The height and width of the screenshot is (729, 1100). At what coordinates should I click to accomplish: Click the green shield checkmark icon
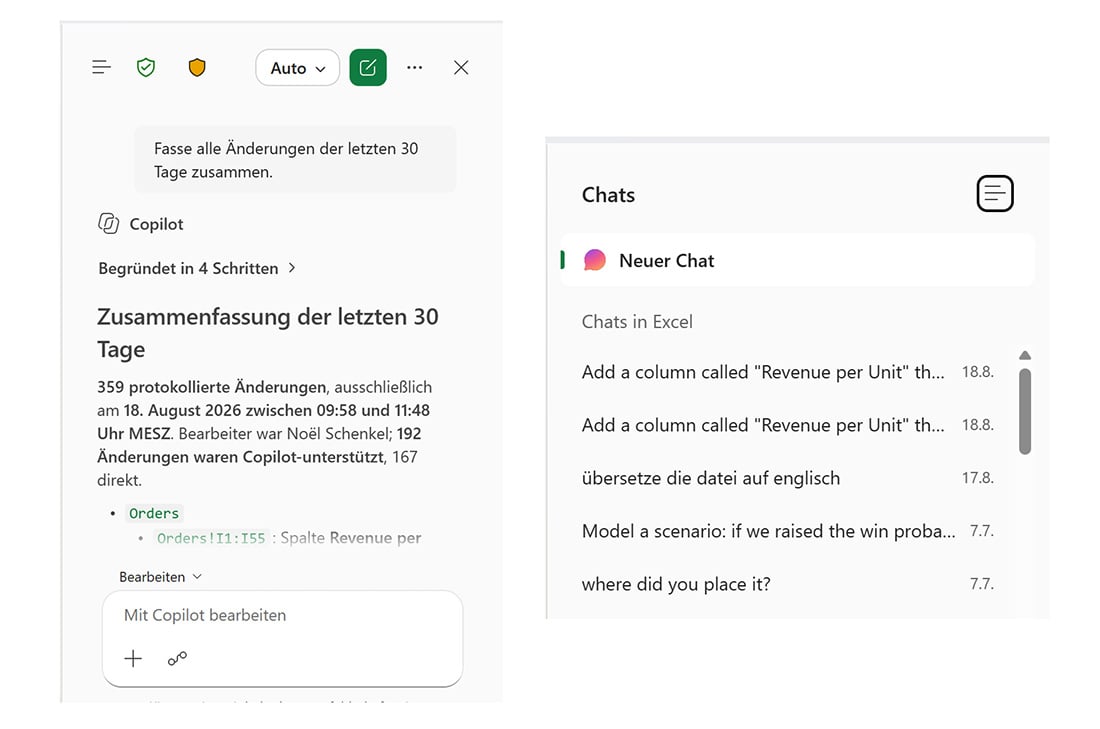coord(146,67)
